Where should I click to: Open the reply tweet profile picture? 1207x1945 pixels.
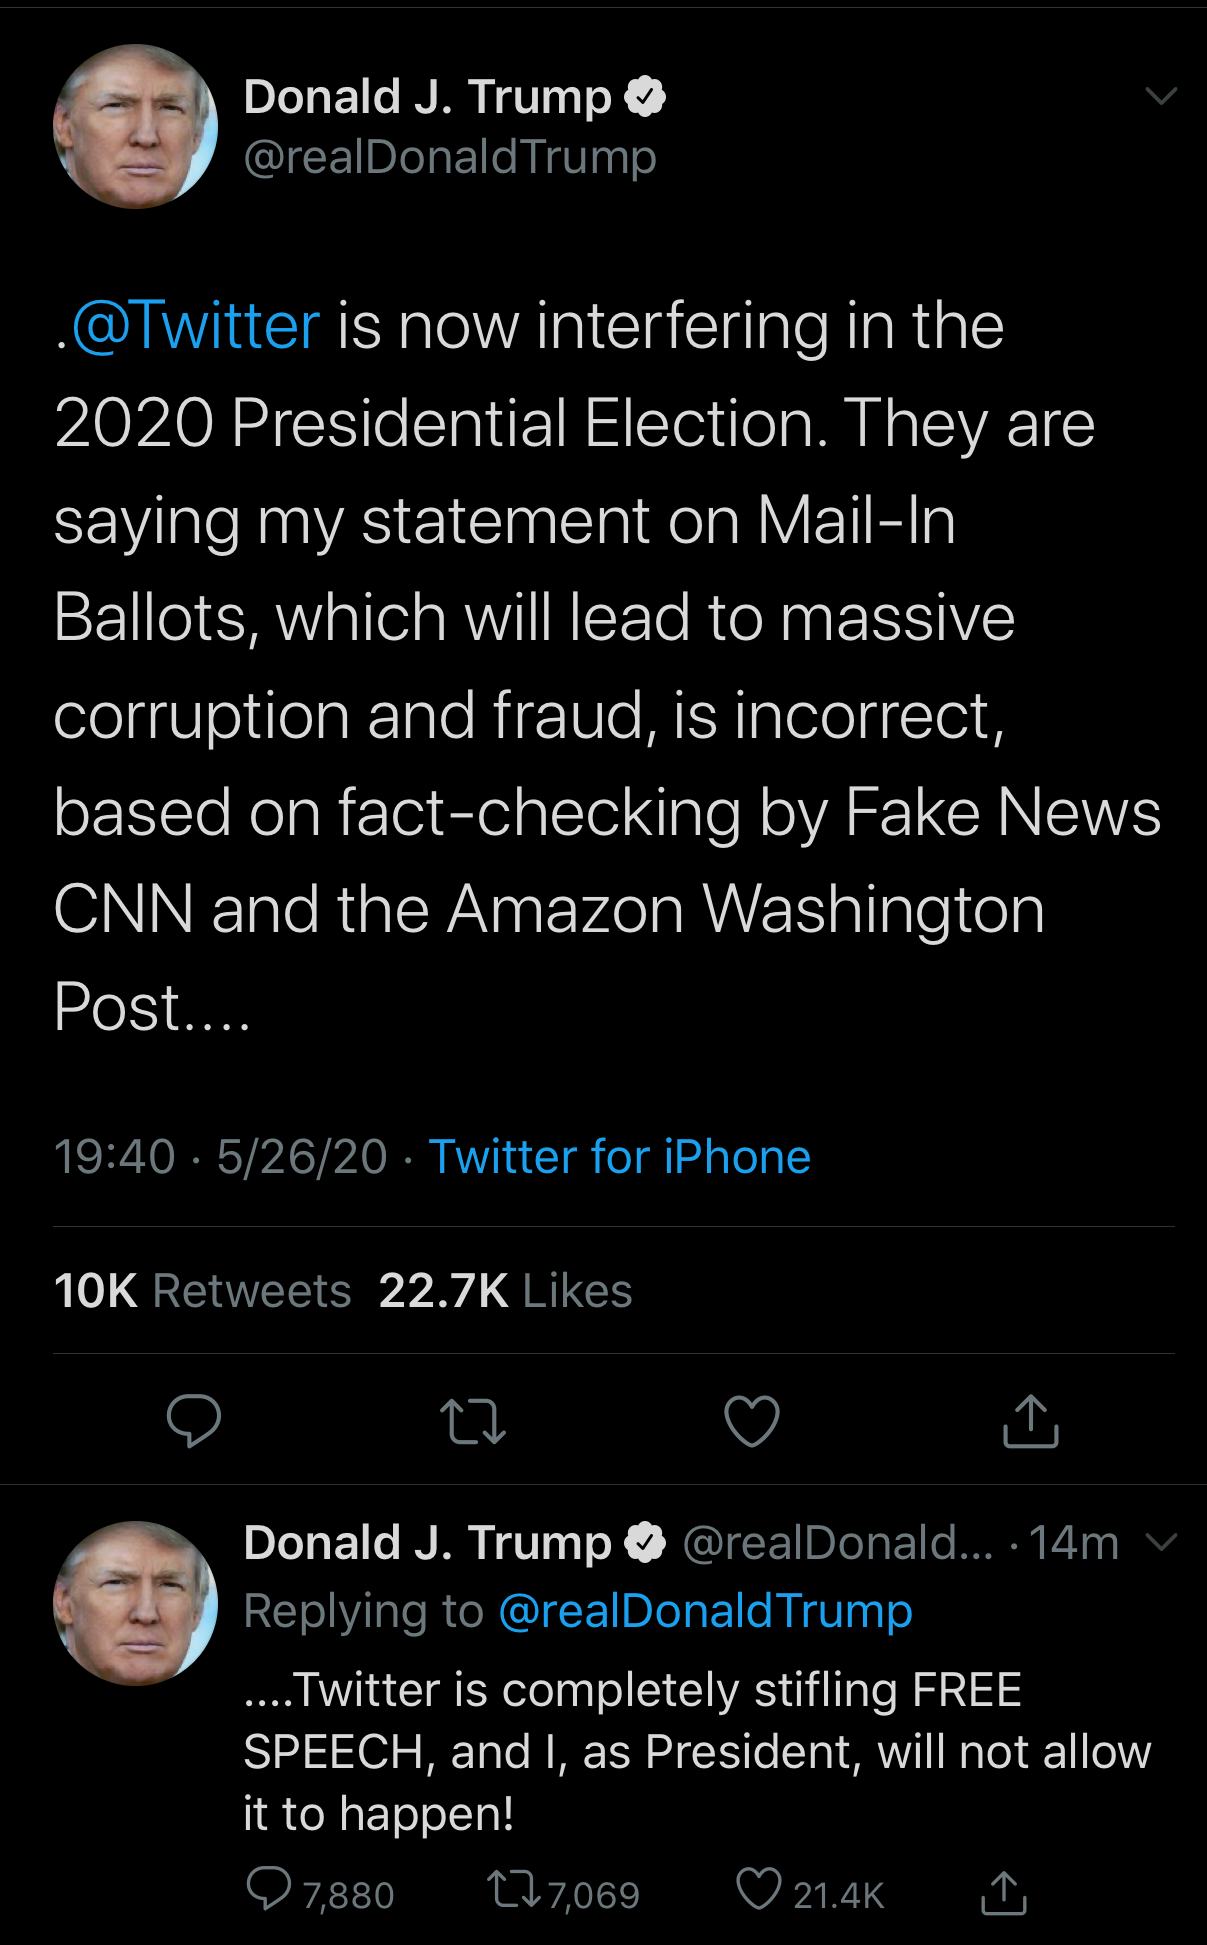pos(135,1603)
